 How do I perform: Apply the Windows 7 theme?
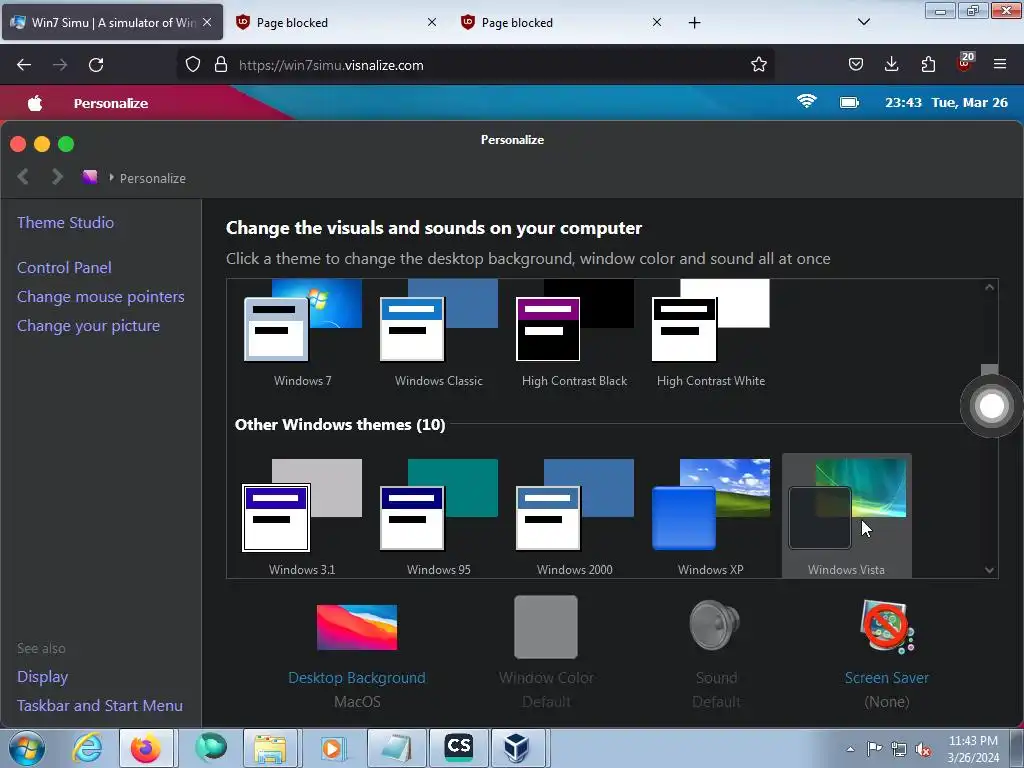click(x=302, y=334)
